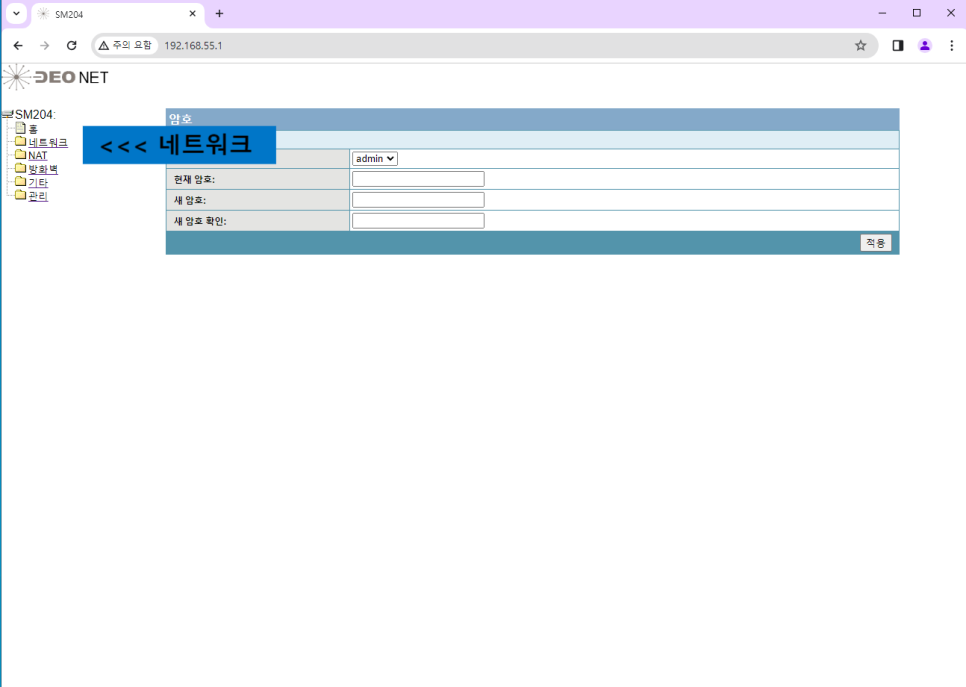Click the 암호 section header text

[x=181, y=119]
